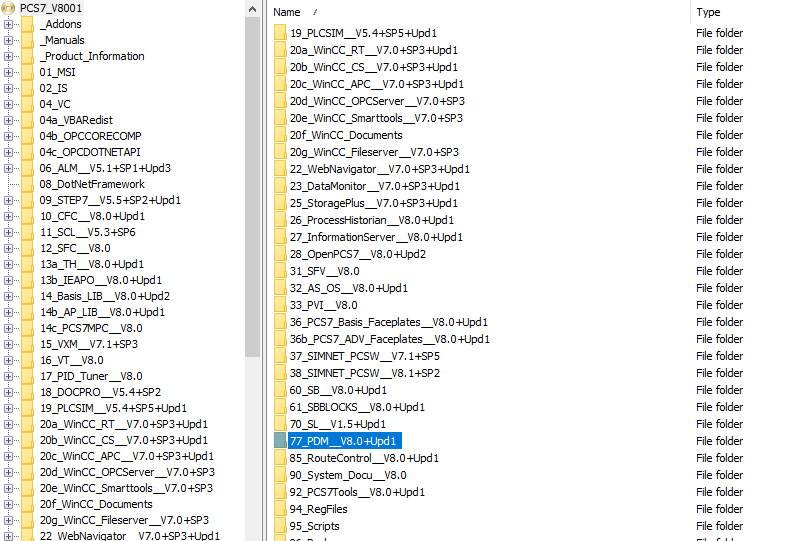Select 36b_PCS7_ADV_Faceplates__V8.0+Upd1 in file list
This screenshot has height=541, width=797.
coord(390,339)
